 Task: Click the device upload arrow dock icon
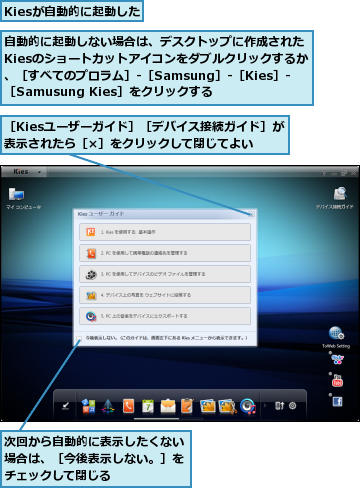click(279, 406)
